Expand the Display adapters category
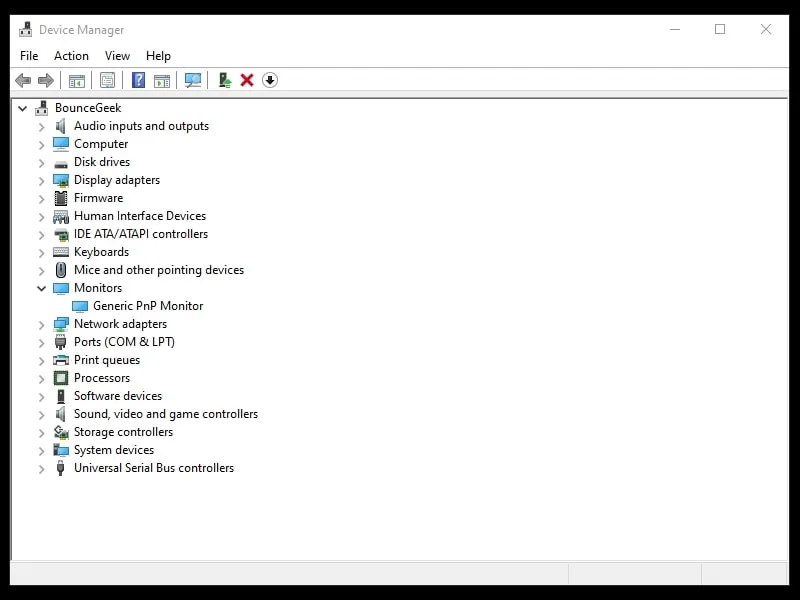Viewport: 800px width, 600px height. click(x=40, y=179)
